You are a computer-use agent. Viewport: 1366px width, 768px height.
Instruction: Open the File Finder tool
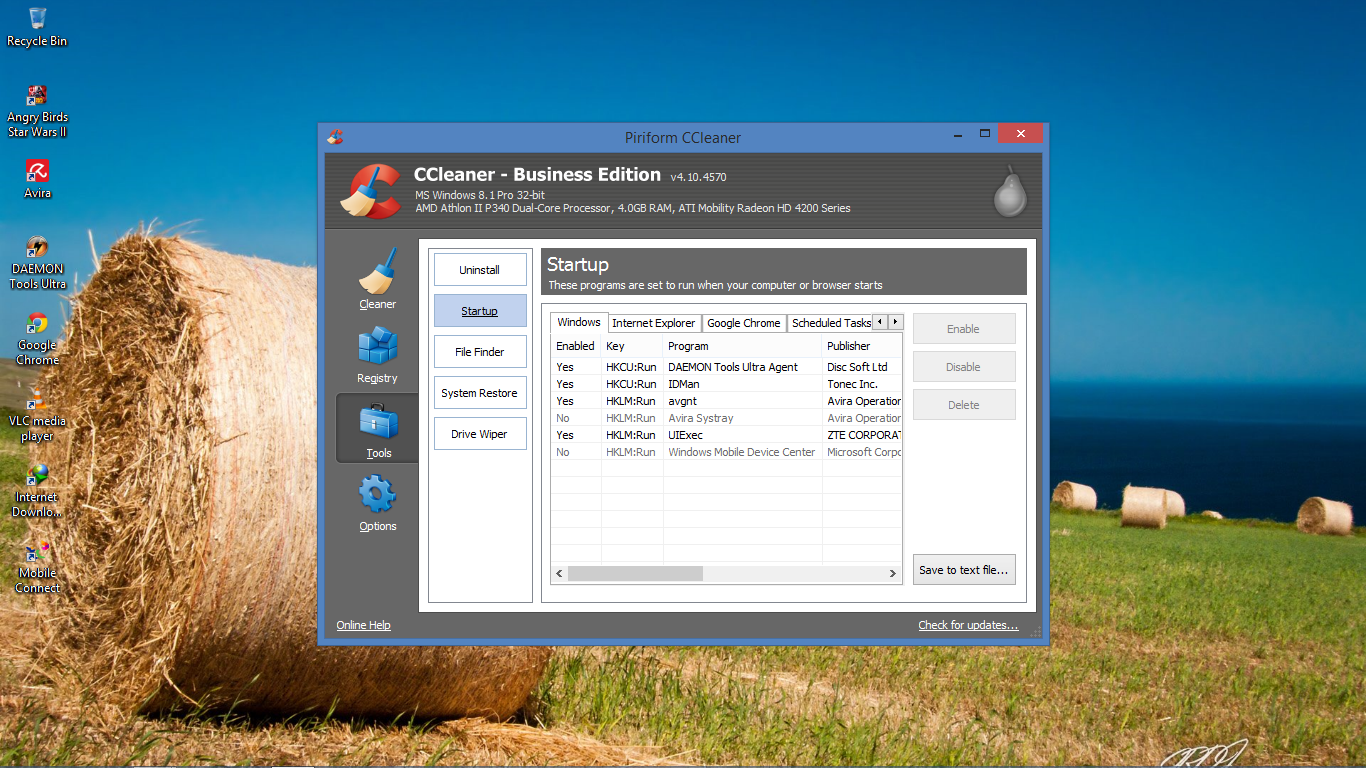coord(480,352)
